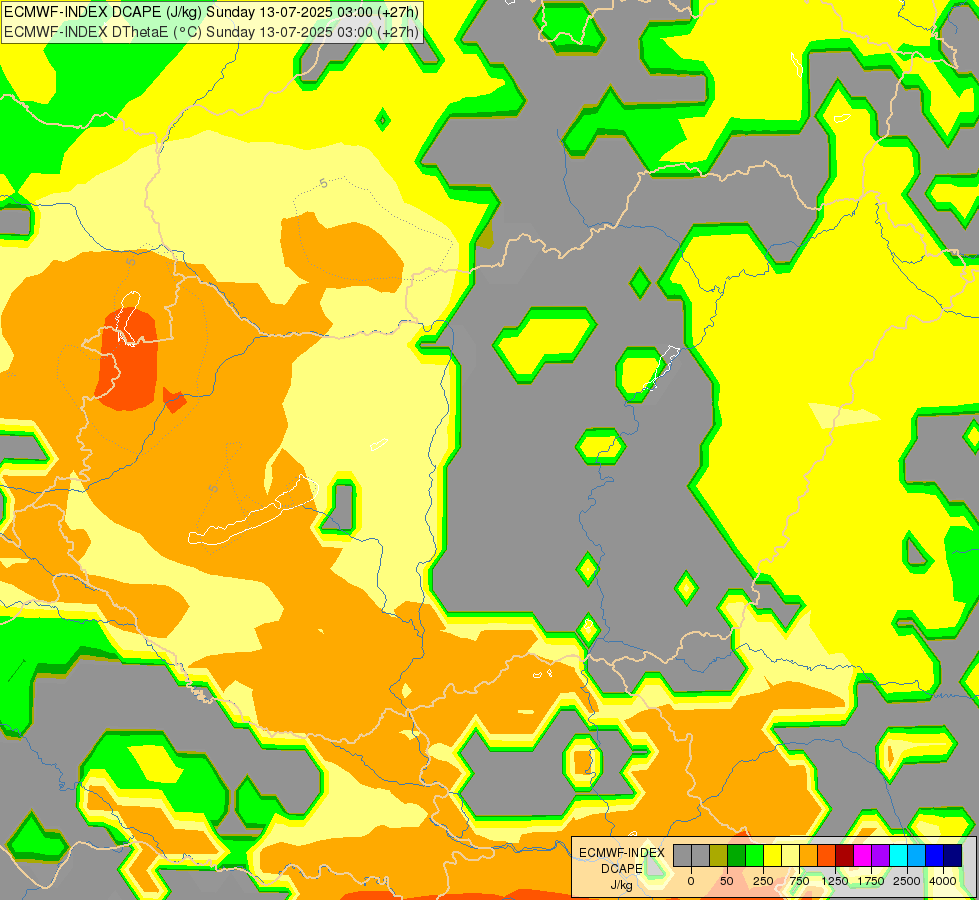Click the legend value 50

[x=727, y=881]
